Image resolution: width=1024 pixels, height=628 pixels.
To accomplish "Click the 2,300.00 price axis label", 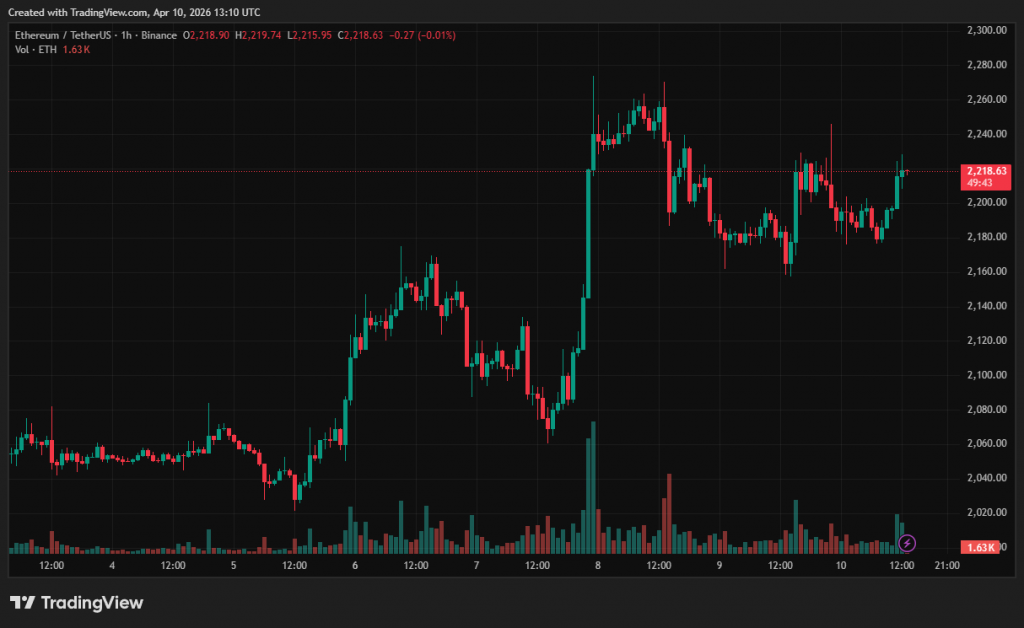I will click(x=986, y=31).
